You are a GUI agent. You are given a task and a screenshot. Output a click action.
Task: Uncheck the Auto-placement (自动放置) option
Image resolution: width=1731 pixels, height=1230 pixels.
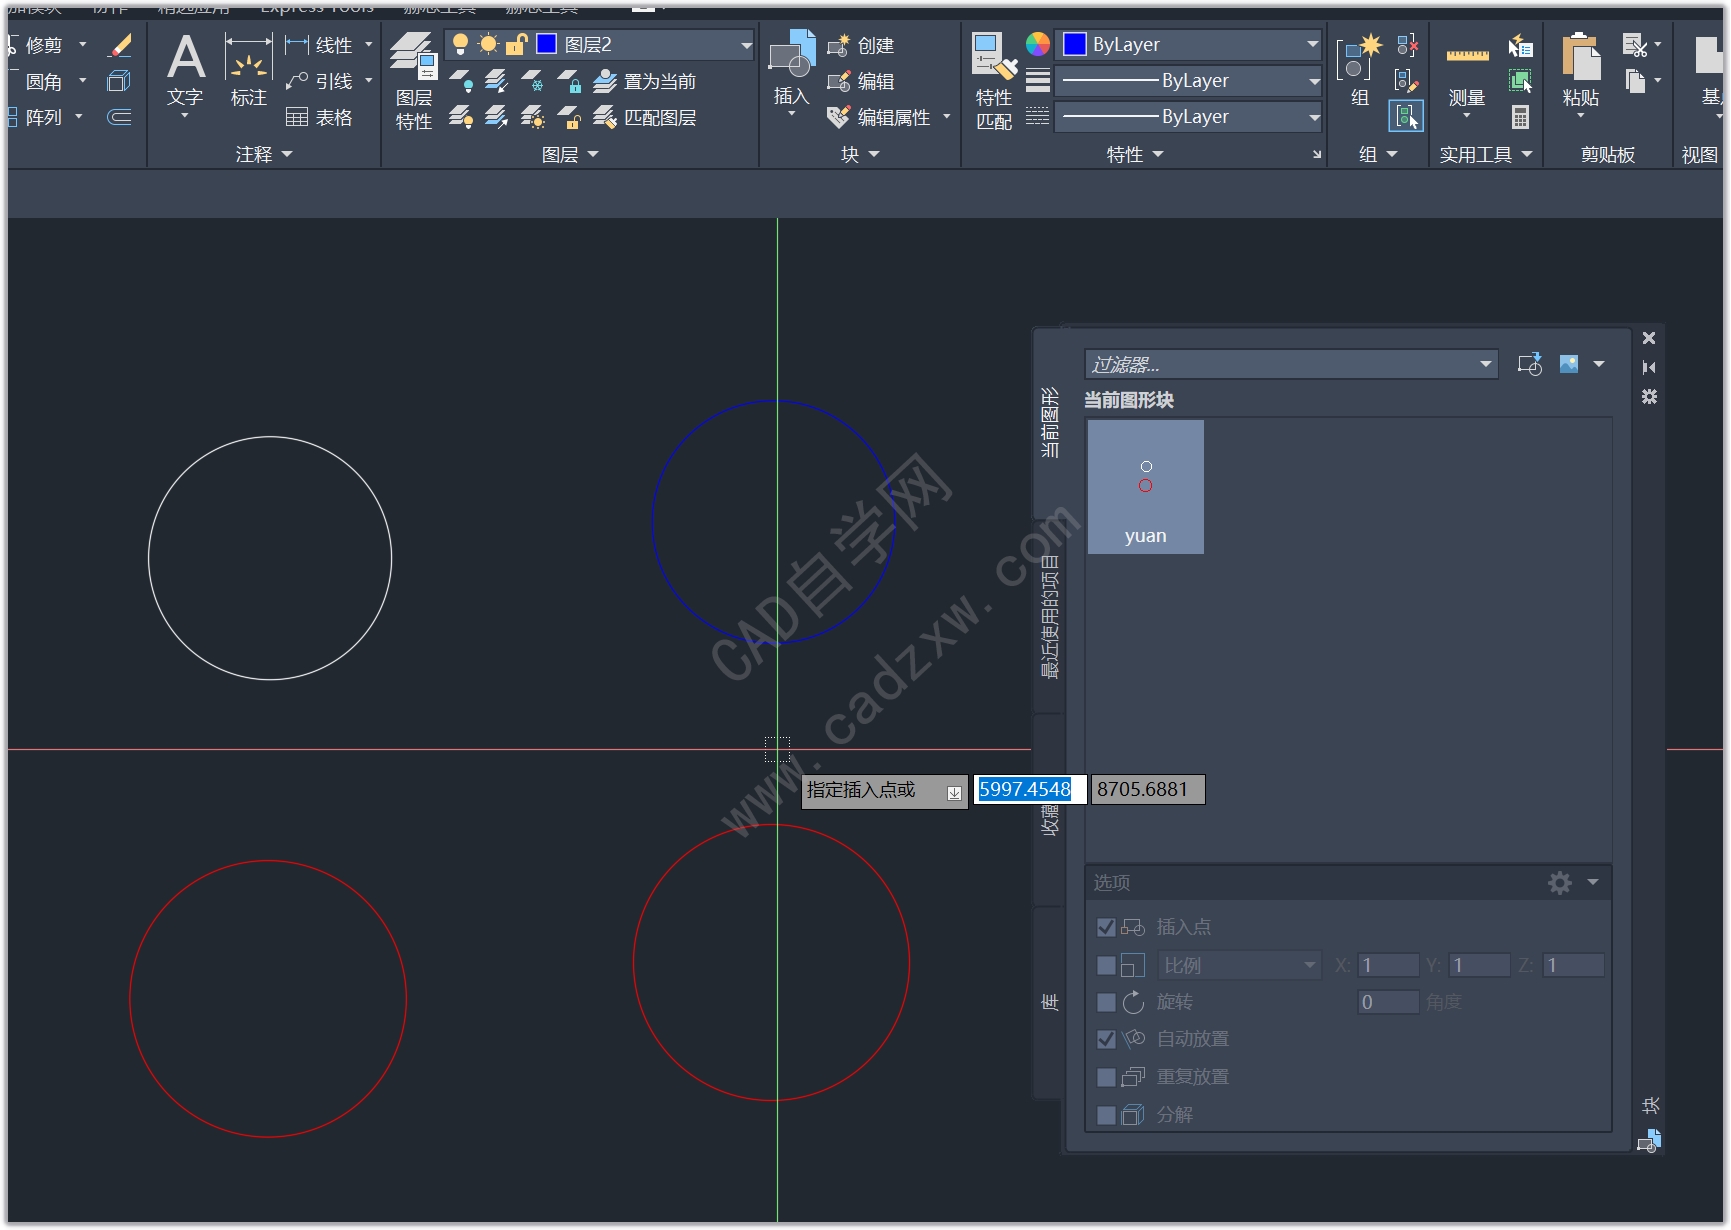[1106, 1039]
